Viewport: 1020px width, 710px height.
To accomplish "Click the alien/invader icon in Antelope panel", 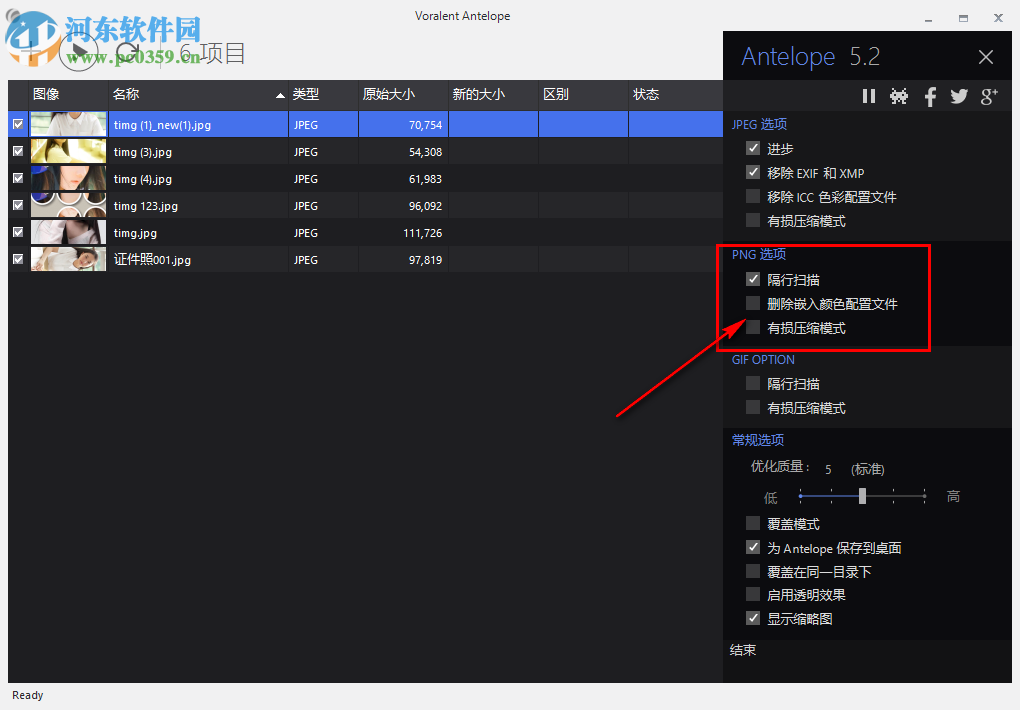I will click(x=898, y=95).
